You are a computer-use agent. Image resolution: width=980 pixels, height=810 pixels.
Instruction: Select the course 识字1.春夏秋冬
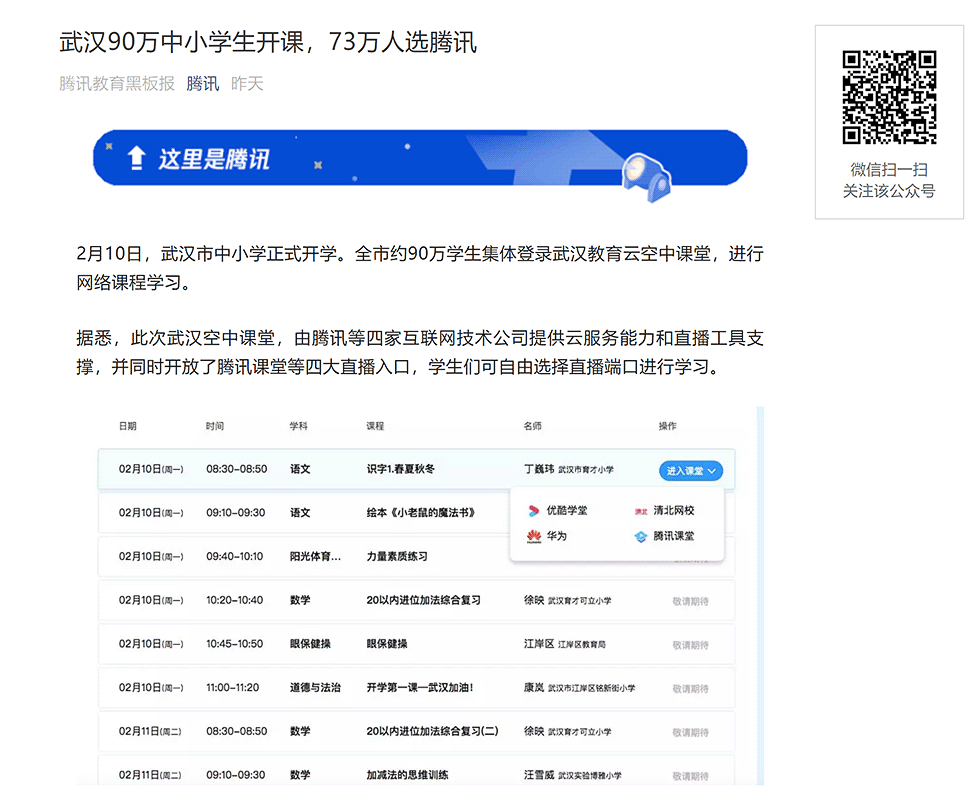pos(401,469)
